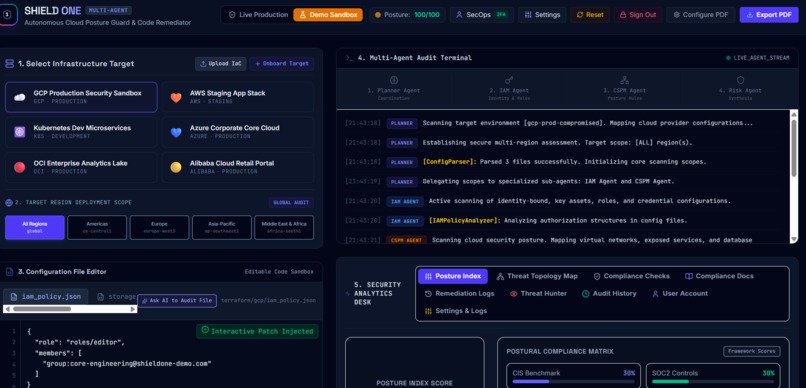Click the SOC2 Controls progress bar
Viewport: 806px width, 388px height.
713,381
